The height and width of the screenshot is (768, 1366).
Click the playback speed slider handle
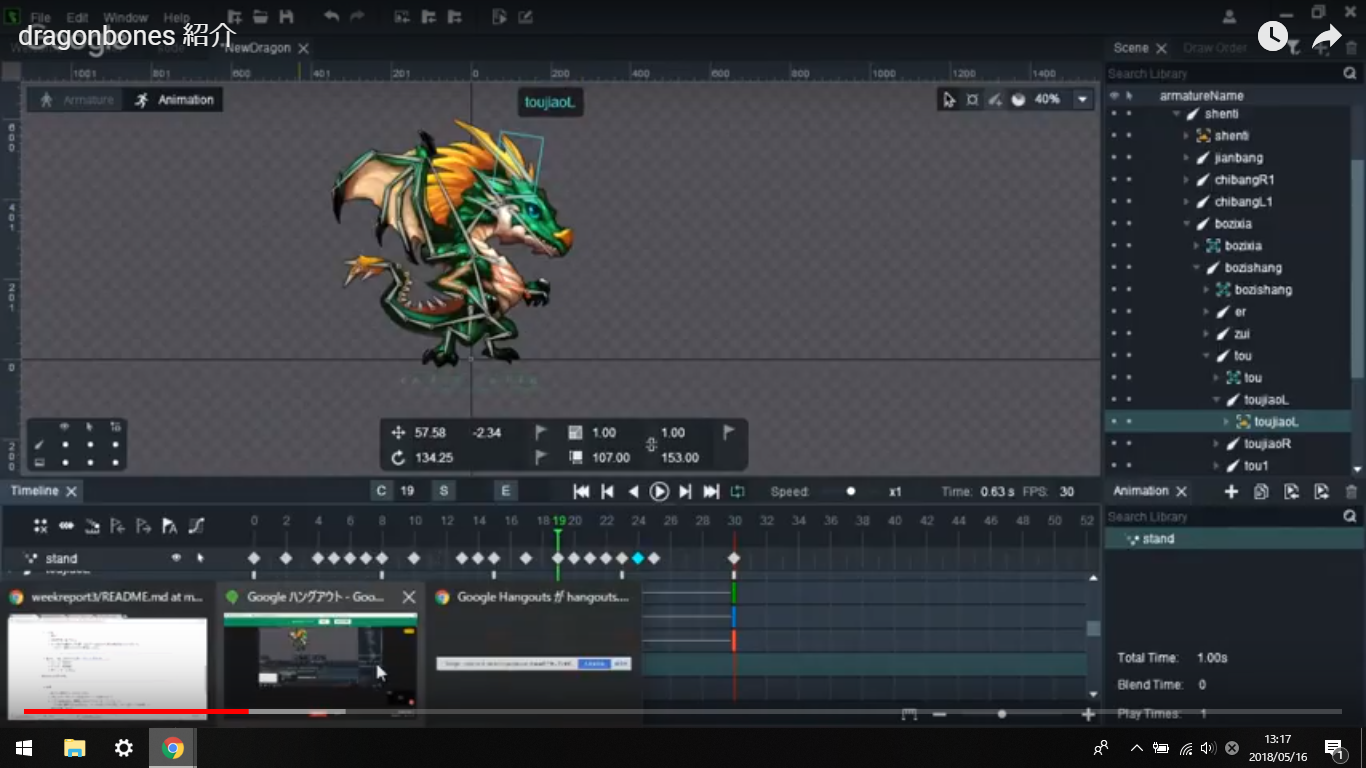pyautogui.click(x=851, y=491)
